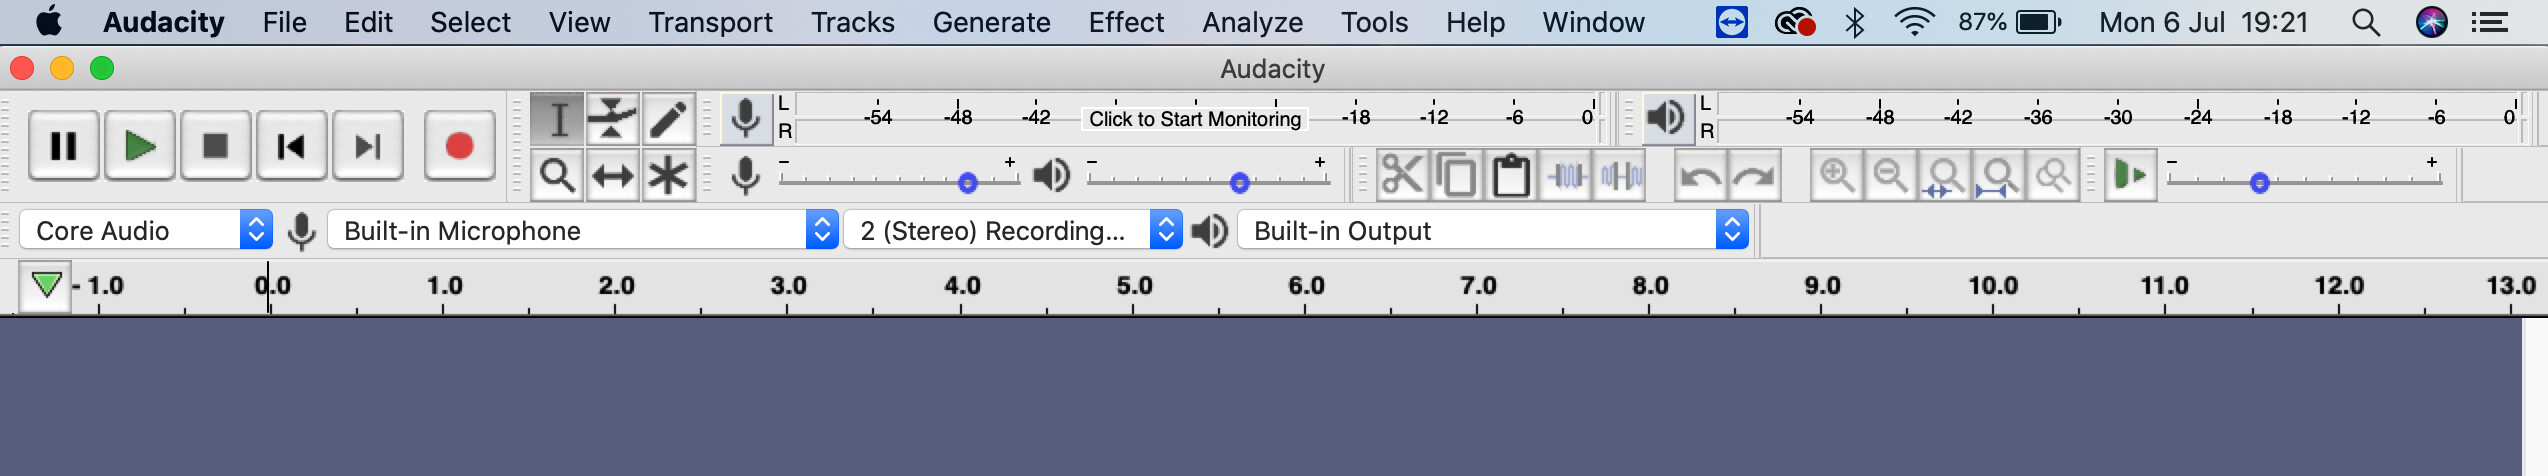This screenshot has width=2548, height=476.
Task: Click the Undo arrow button
Action: [1701, 176]
